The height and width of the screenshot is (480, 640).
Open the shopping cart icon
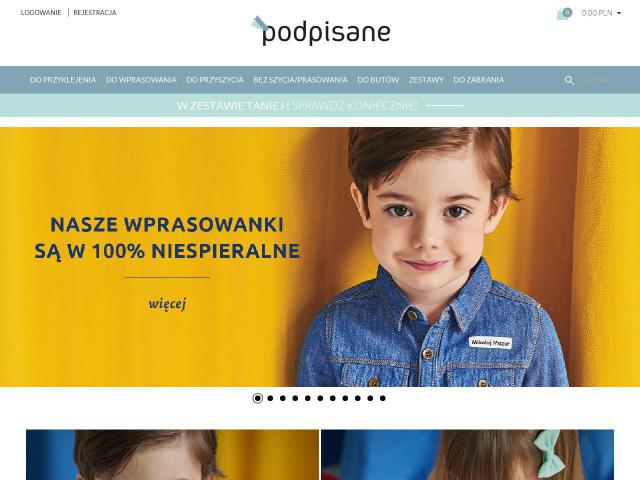564,13
